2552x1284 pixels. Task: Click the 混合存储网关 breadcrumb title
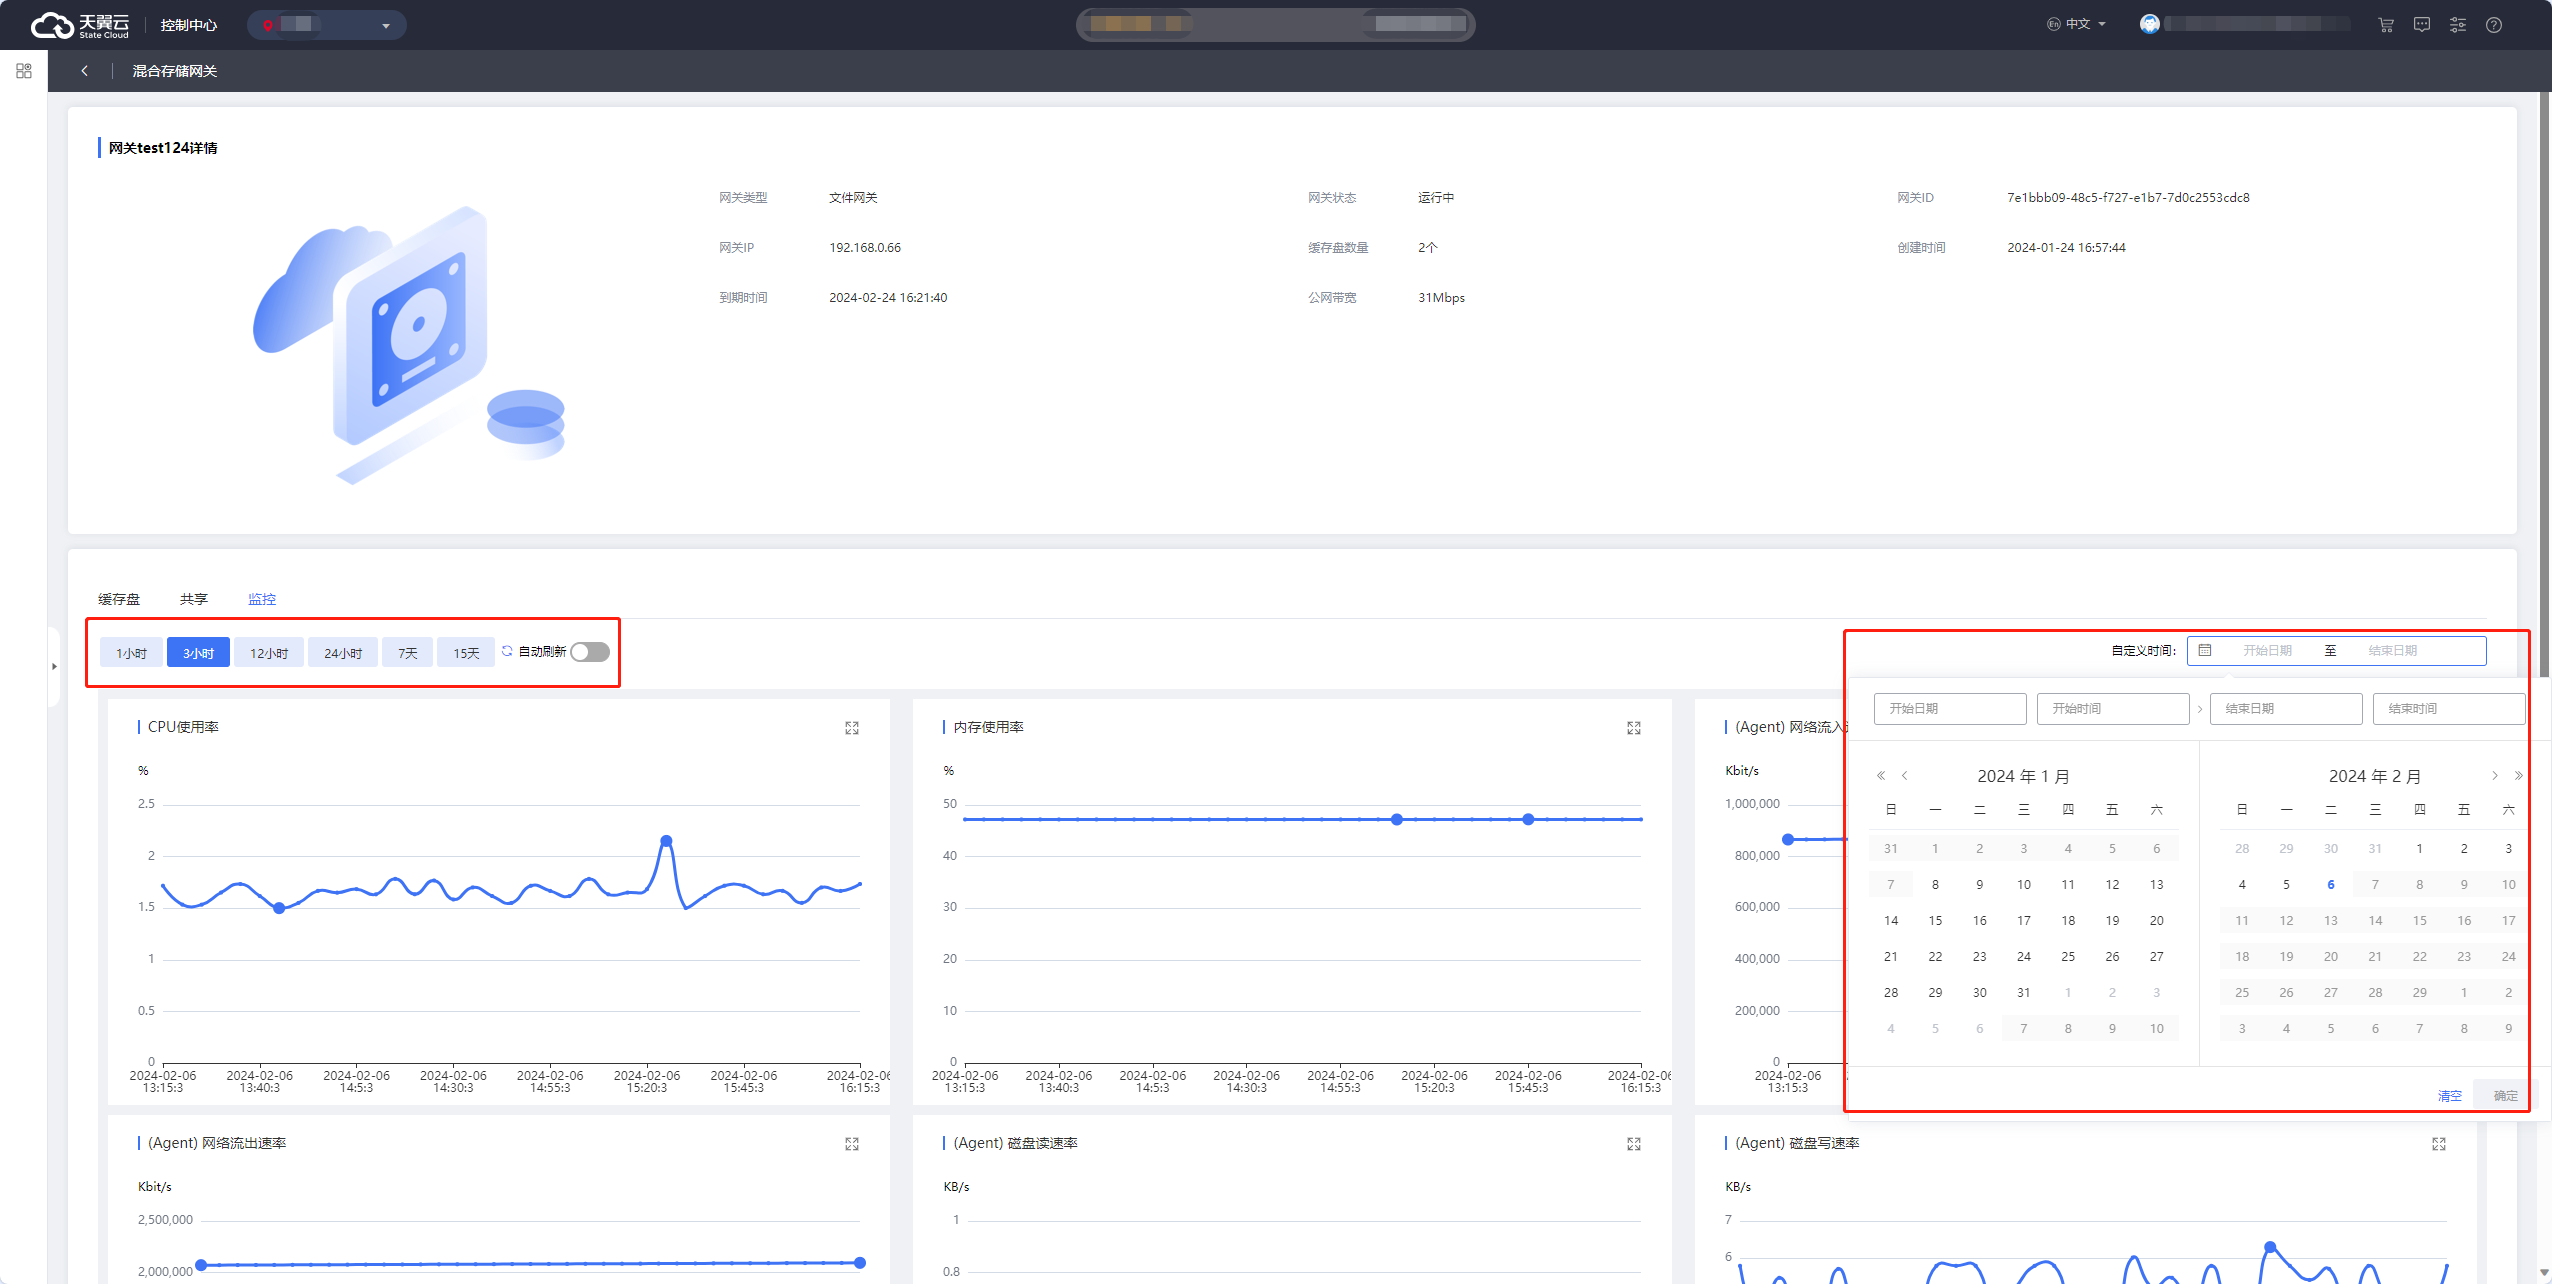(x=175, y=71)
